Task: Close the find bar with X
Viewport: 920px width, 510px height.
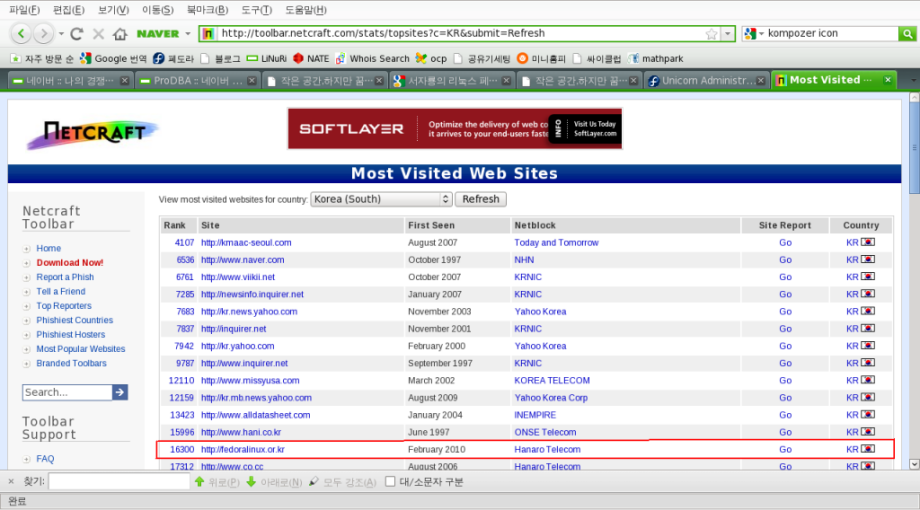Action: click(11, 482)
